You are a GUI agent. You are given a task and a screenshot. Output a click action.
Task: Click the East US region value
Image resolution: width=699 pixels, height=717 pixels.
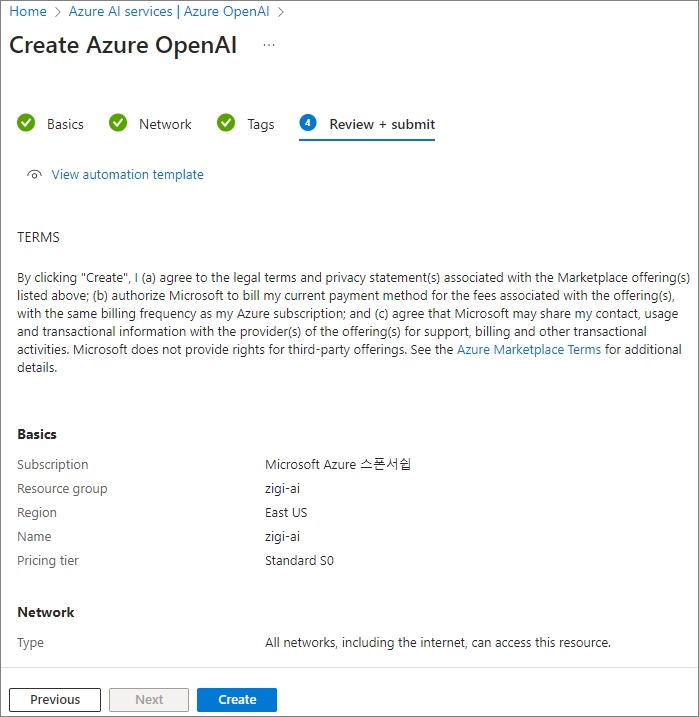(286, 513)
